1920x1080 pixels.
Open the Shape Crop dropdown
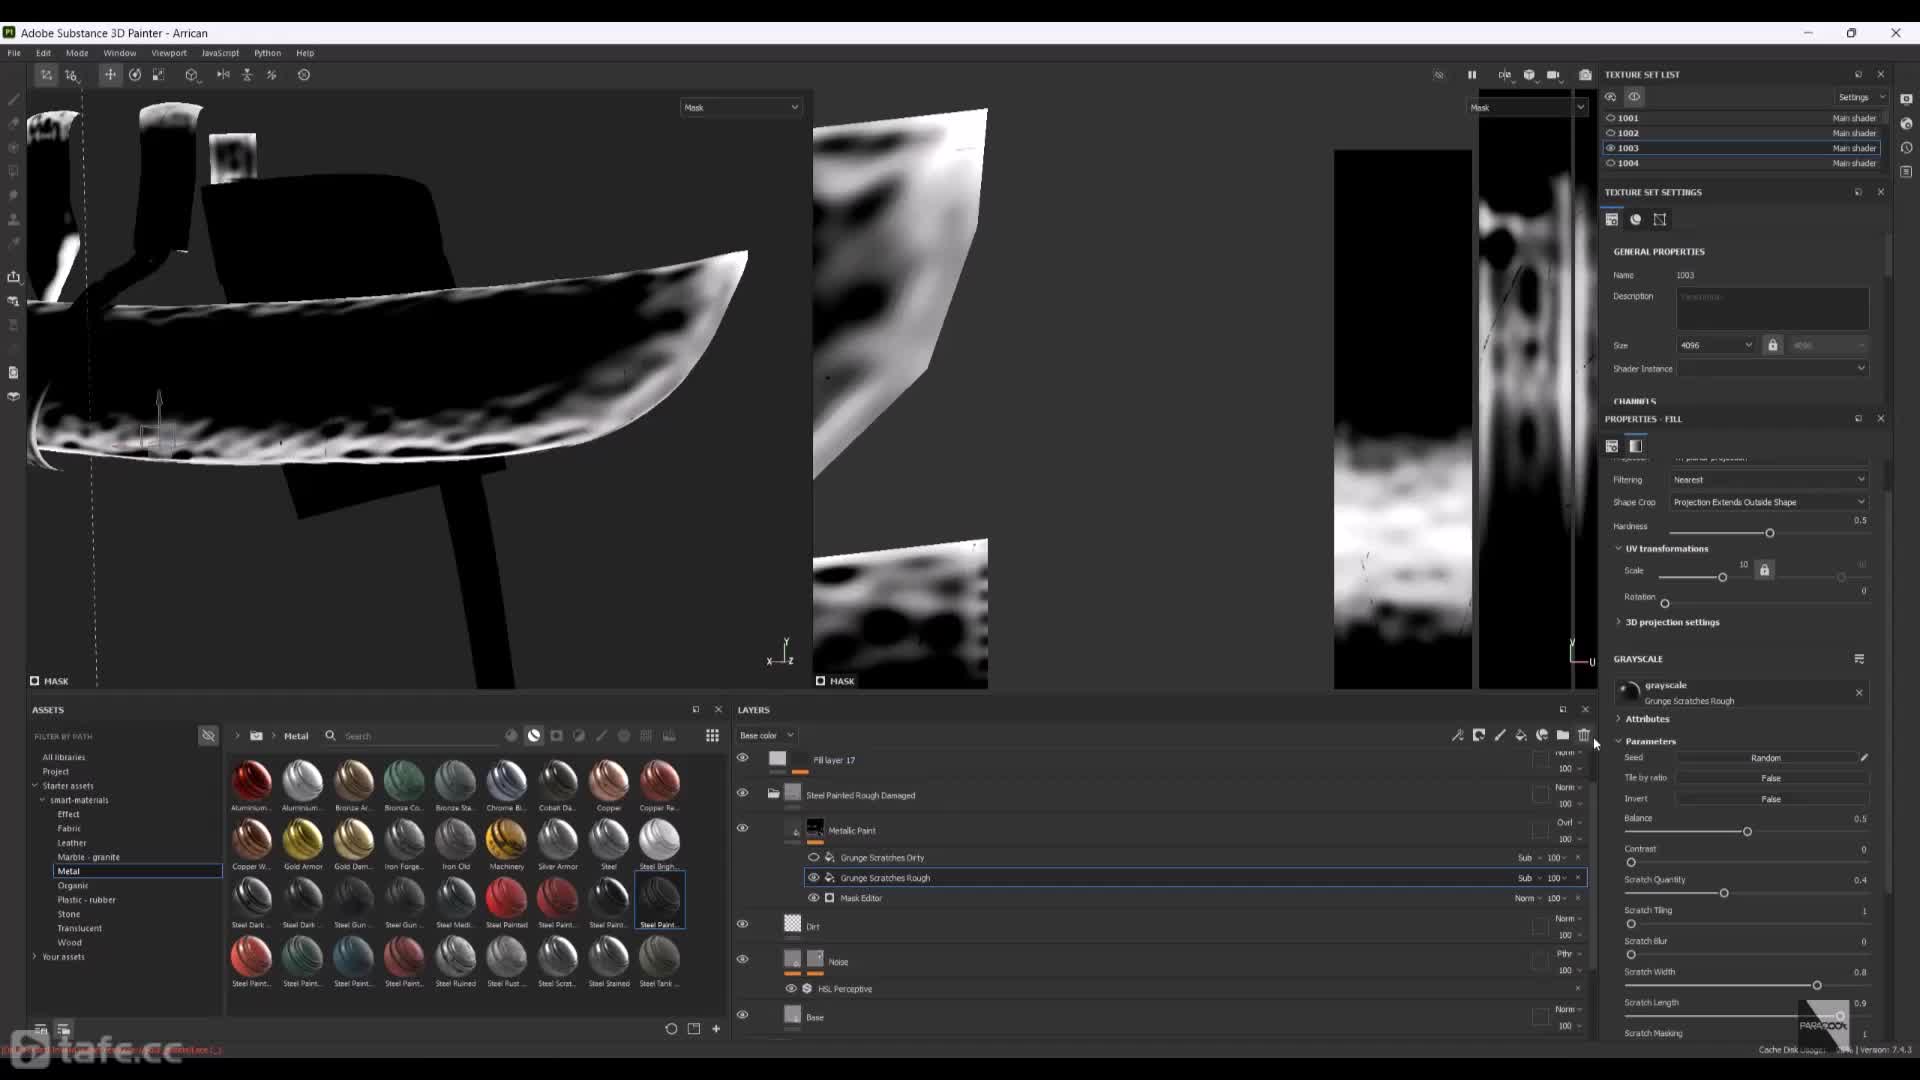(x=1769, y=502)
